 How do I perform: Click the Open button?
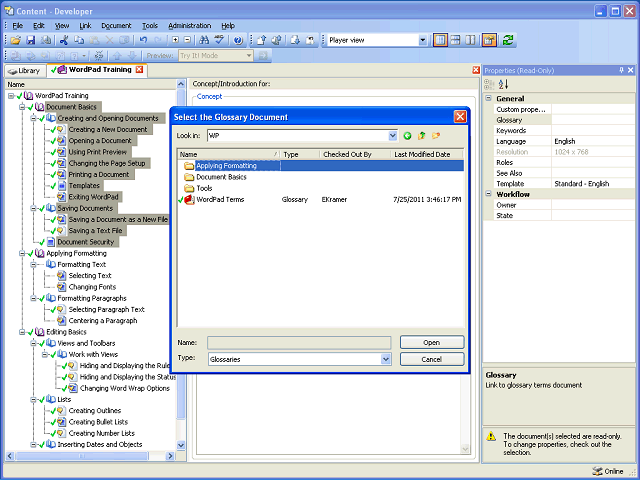click(x=432, y=342)
